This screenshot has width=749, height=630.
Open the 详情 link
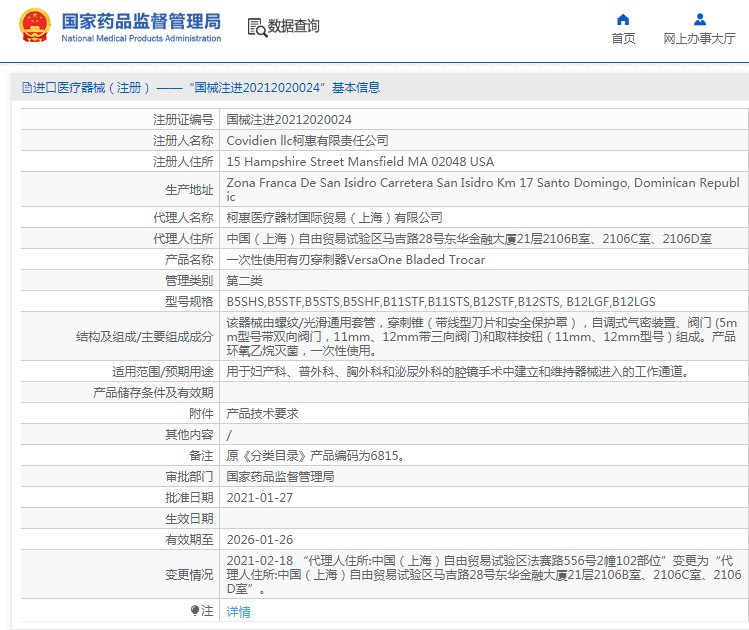(238, 611)
